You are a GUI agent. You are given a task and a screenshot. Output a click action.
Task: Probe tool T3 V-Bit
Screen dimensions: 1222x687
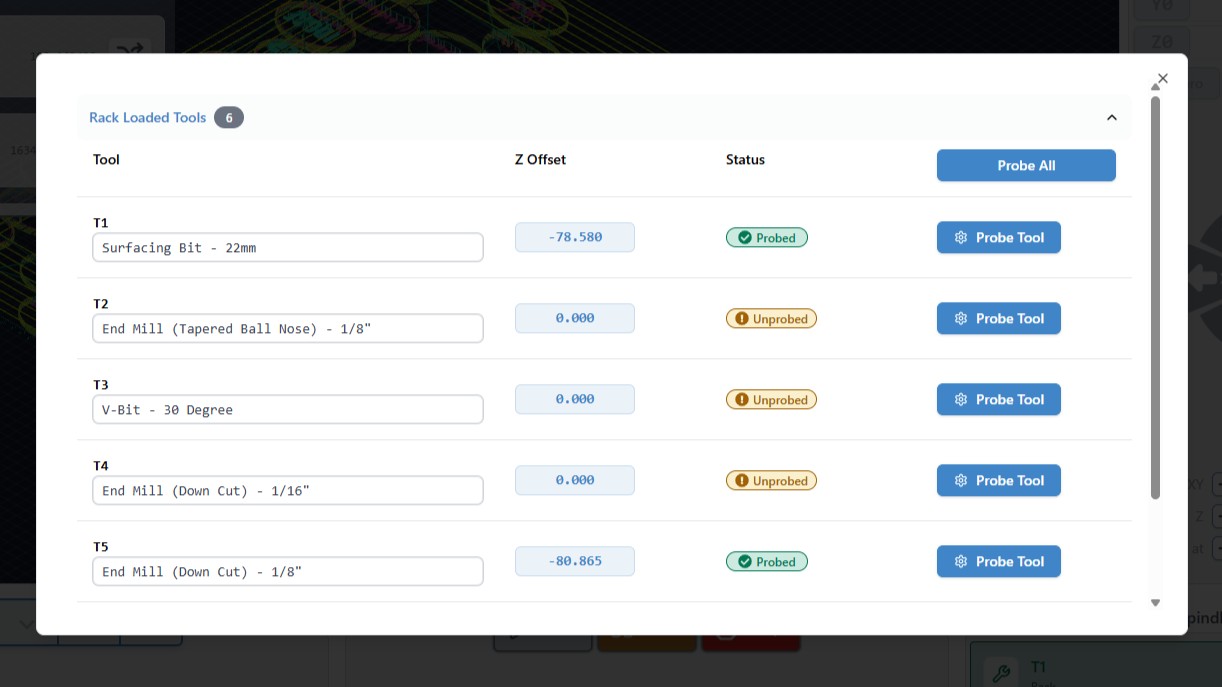998,400
